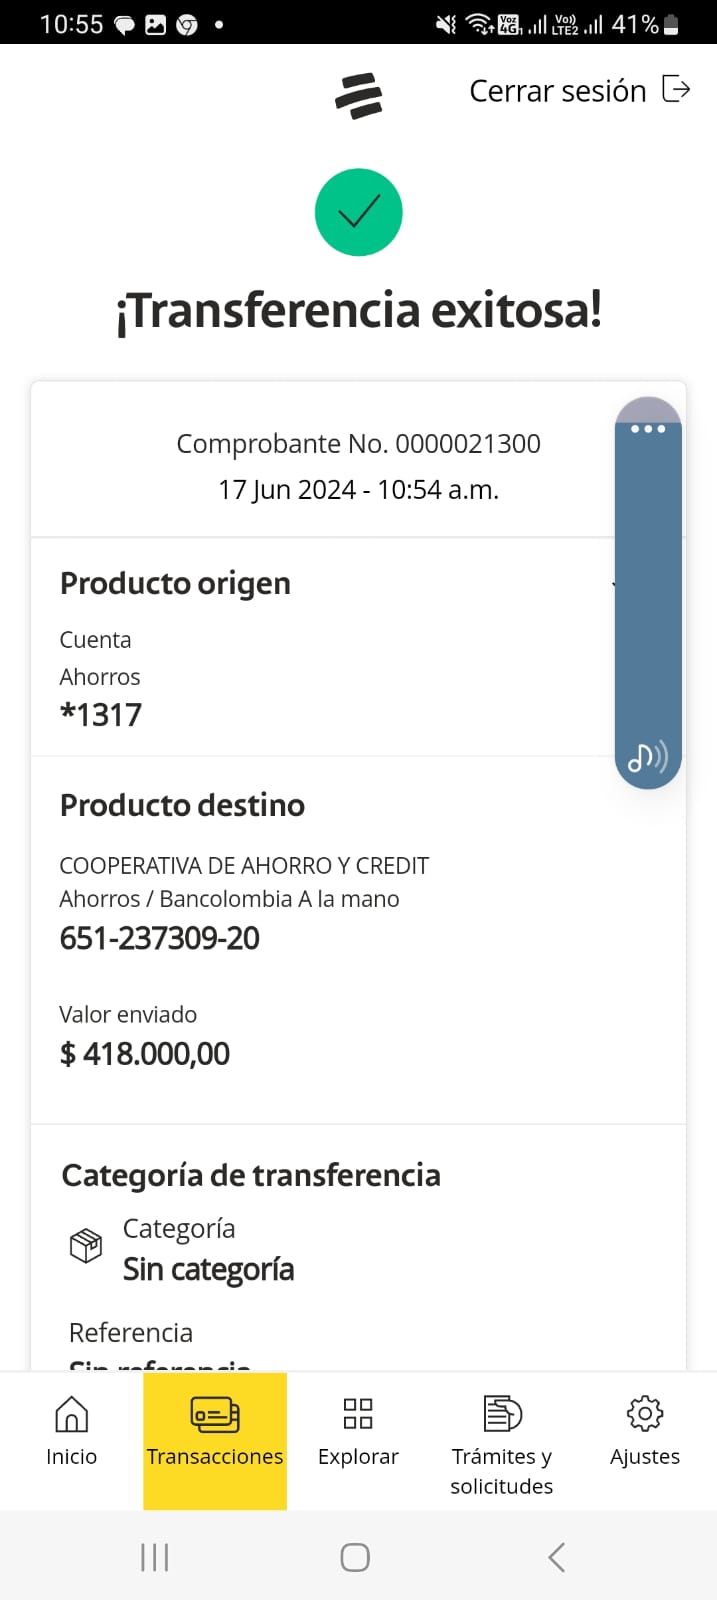Click the logout arrow icon
This screenshot has height=1600, width=717.
(677, 90)
